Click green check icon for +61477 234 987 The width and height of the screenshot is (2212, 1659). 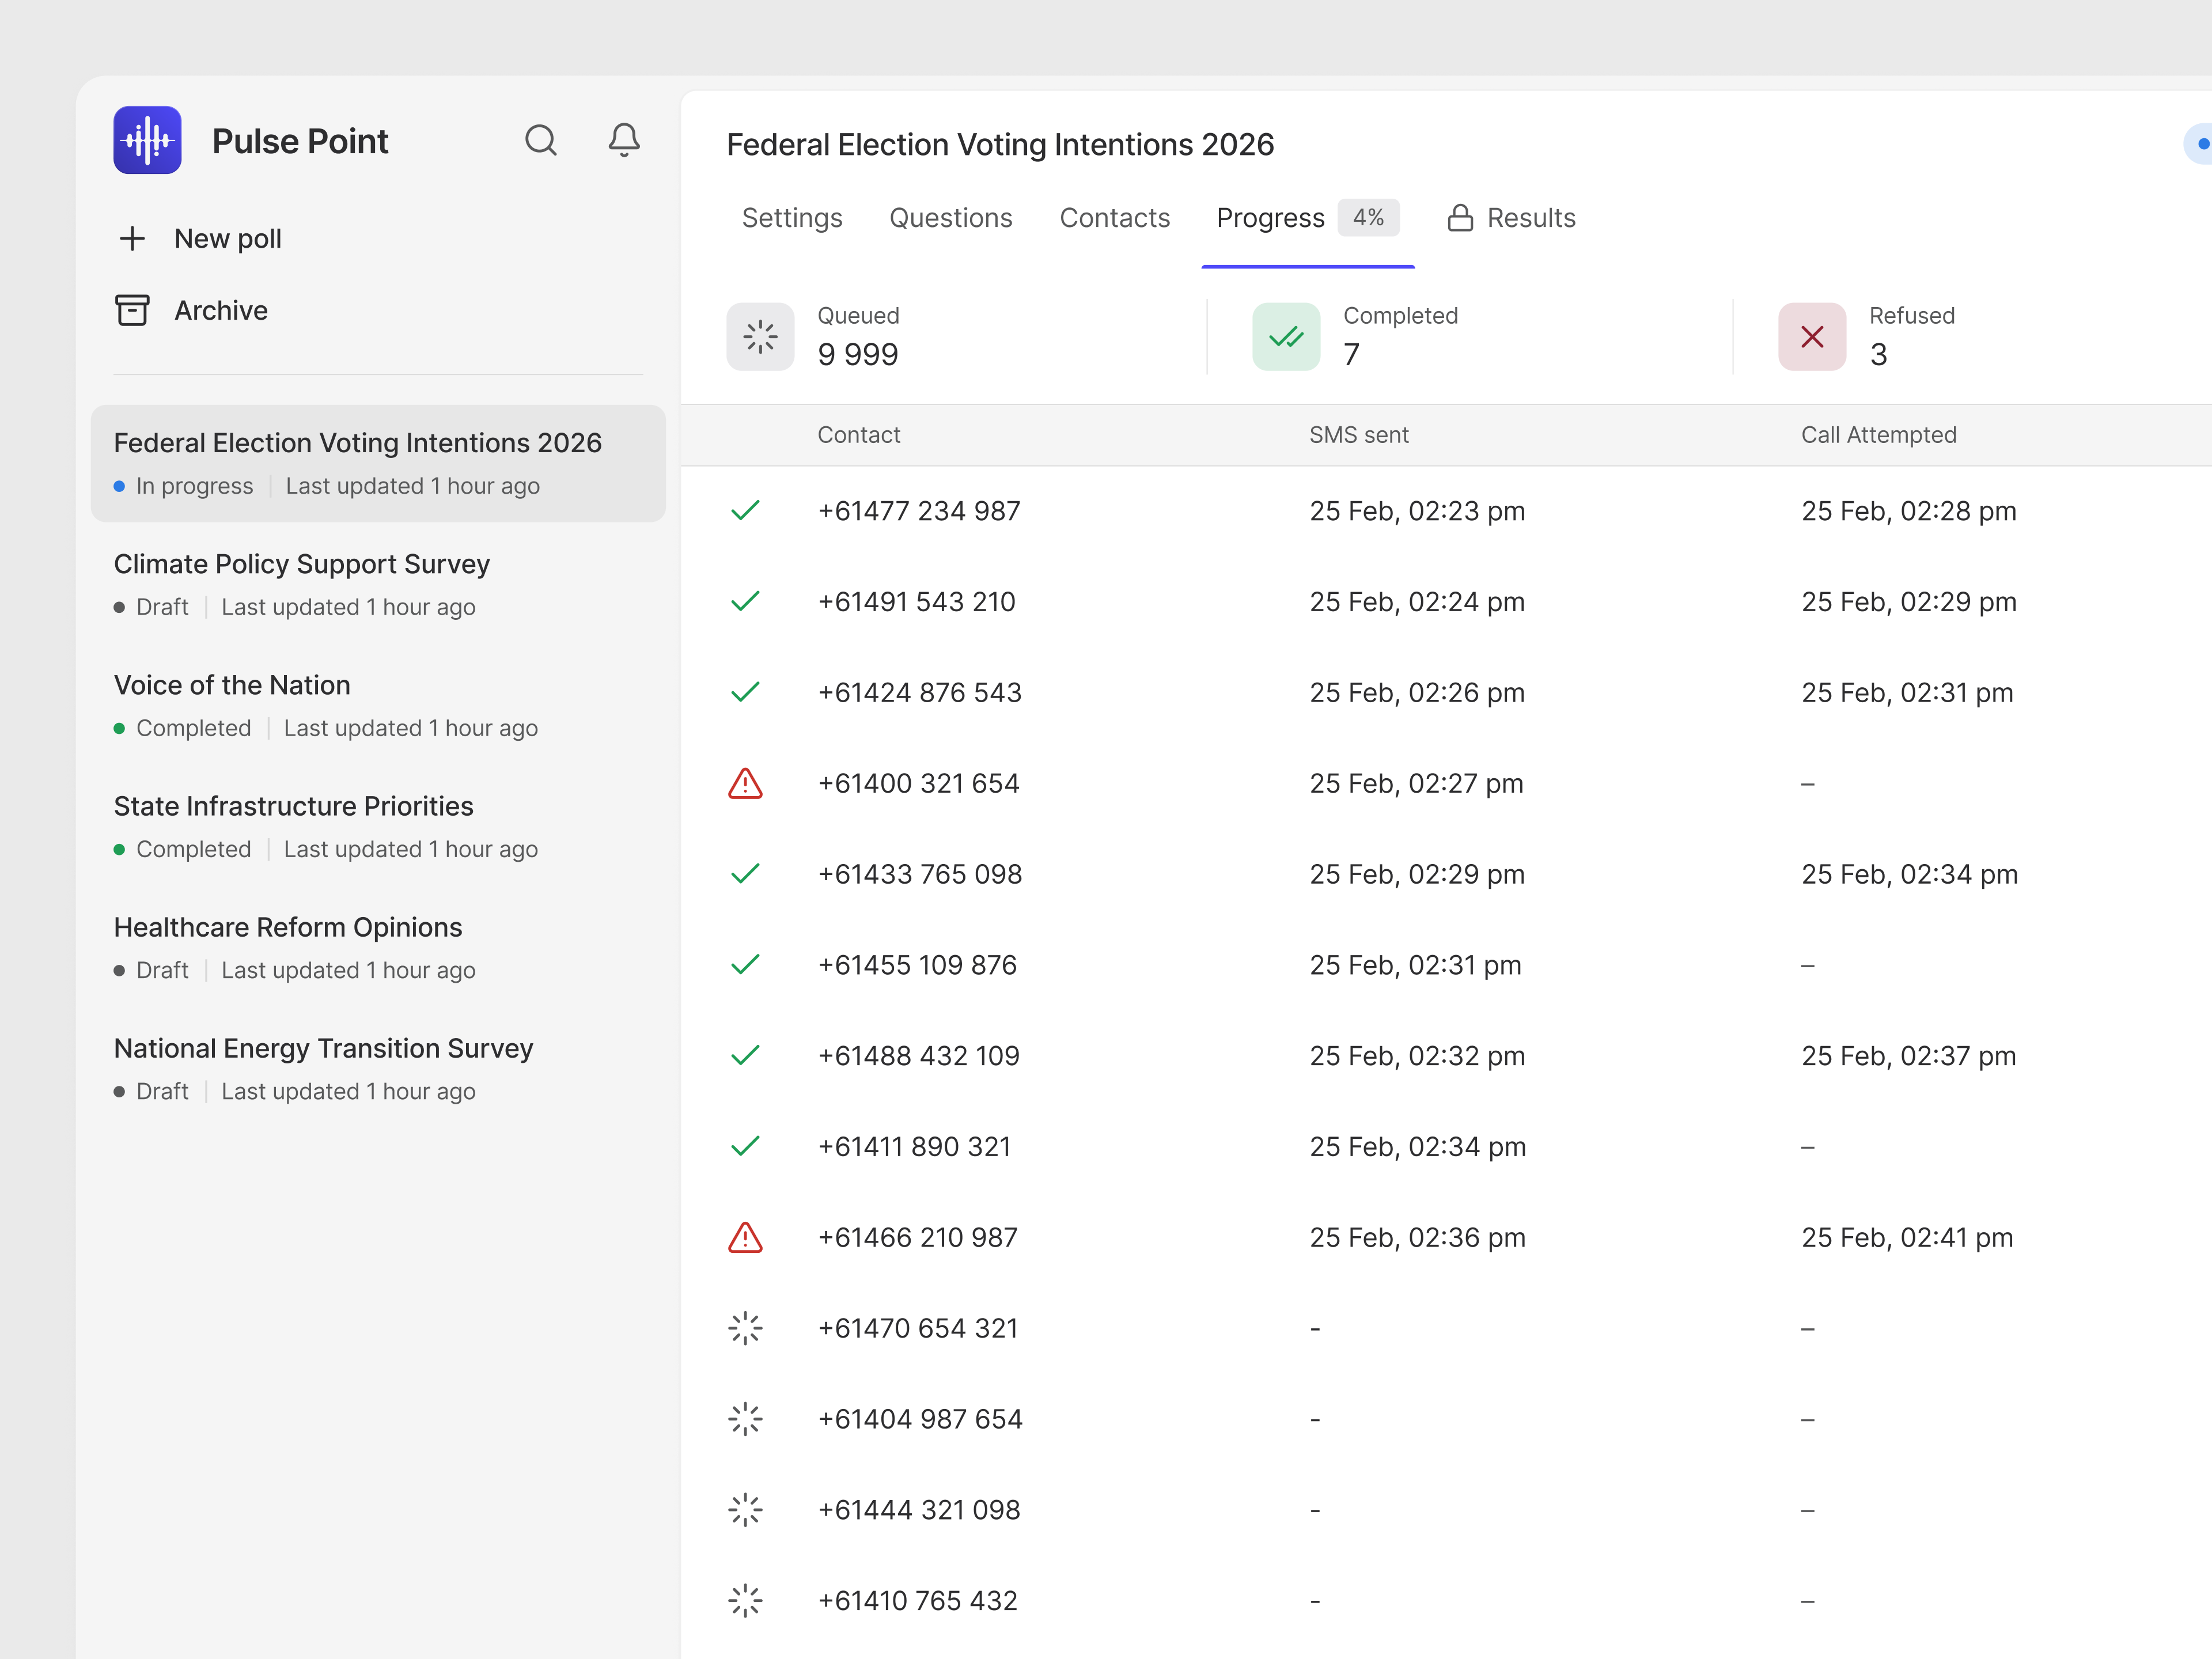[745, 511]
